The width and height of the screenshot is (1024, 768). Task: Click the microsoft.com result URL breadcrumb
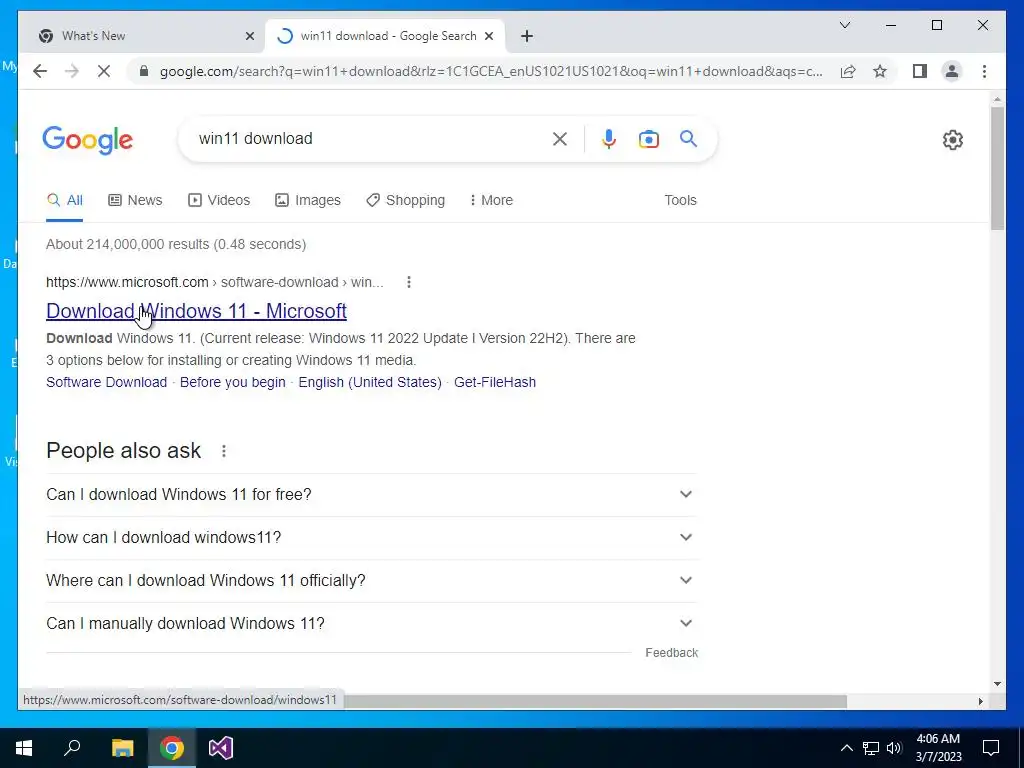(x=214, y=282)
